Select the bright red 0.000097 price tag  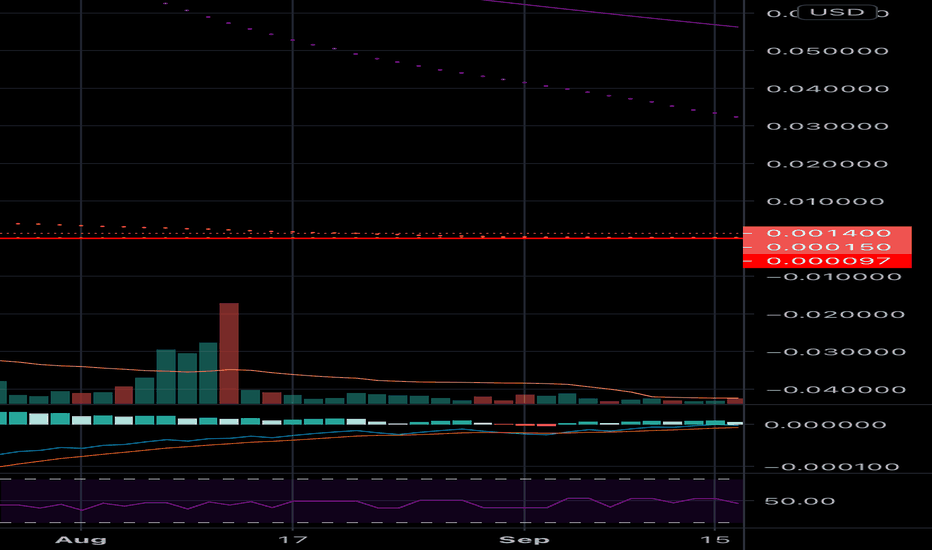[x=827, y=261]
